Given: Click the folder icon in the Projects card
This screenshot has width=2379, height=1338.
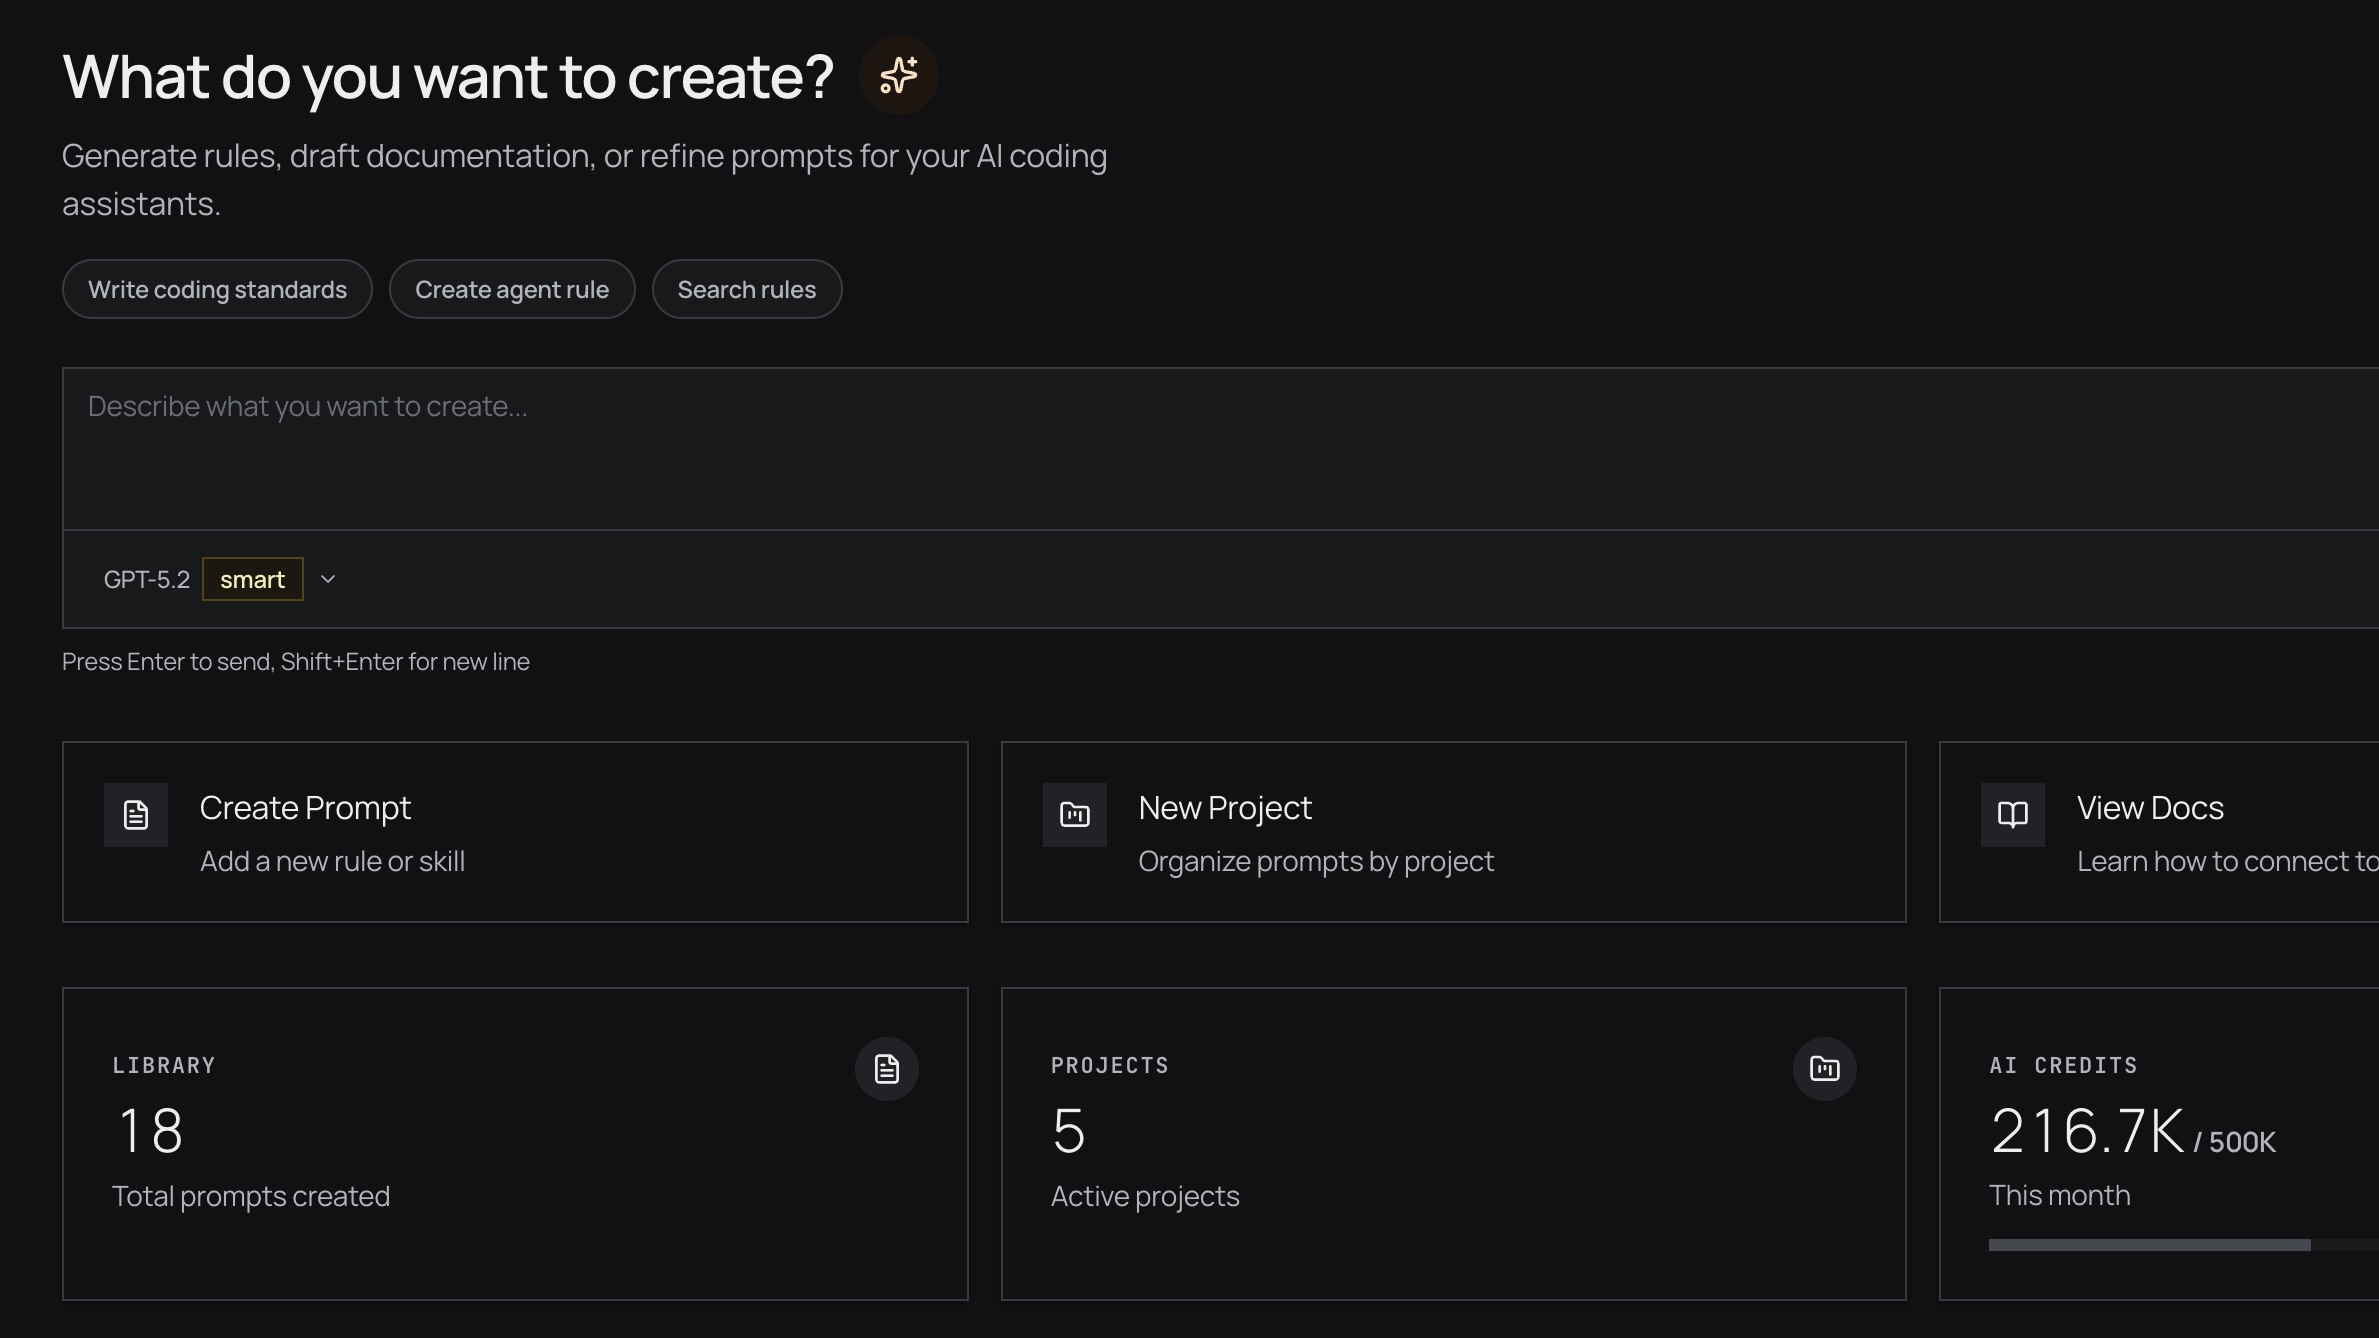Looking at the screenshot, I should 1824,1068.
